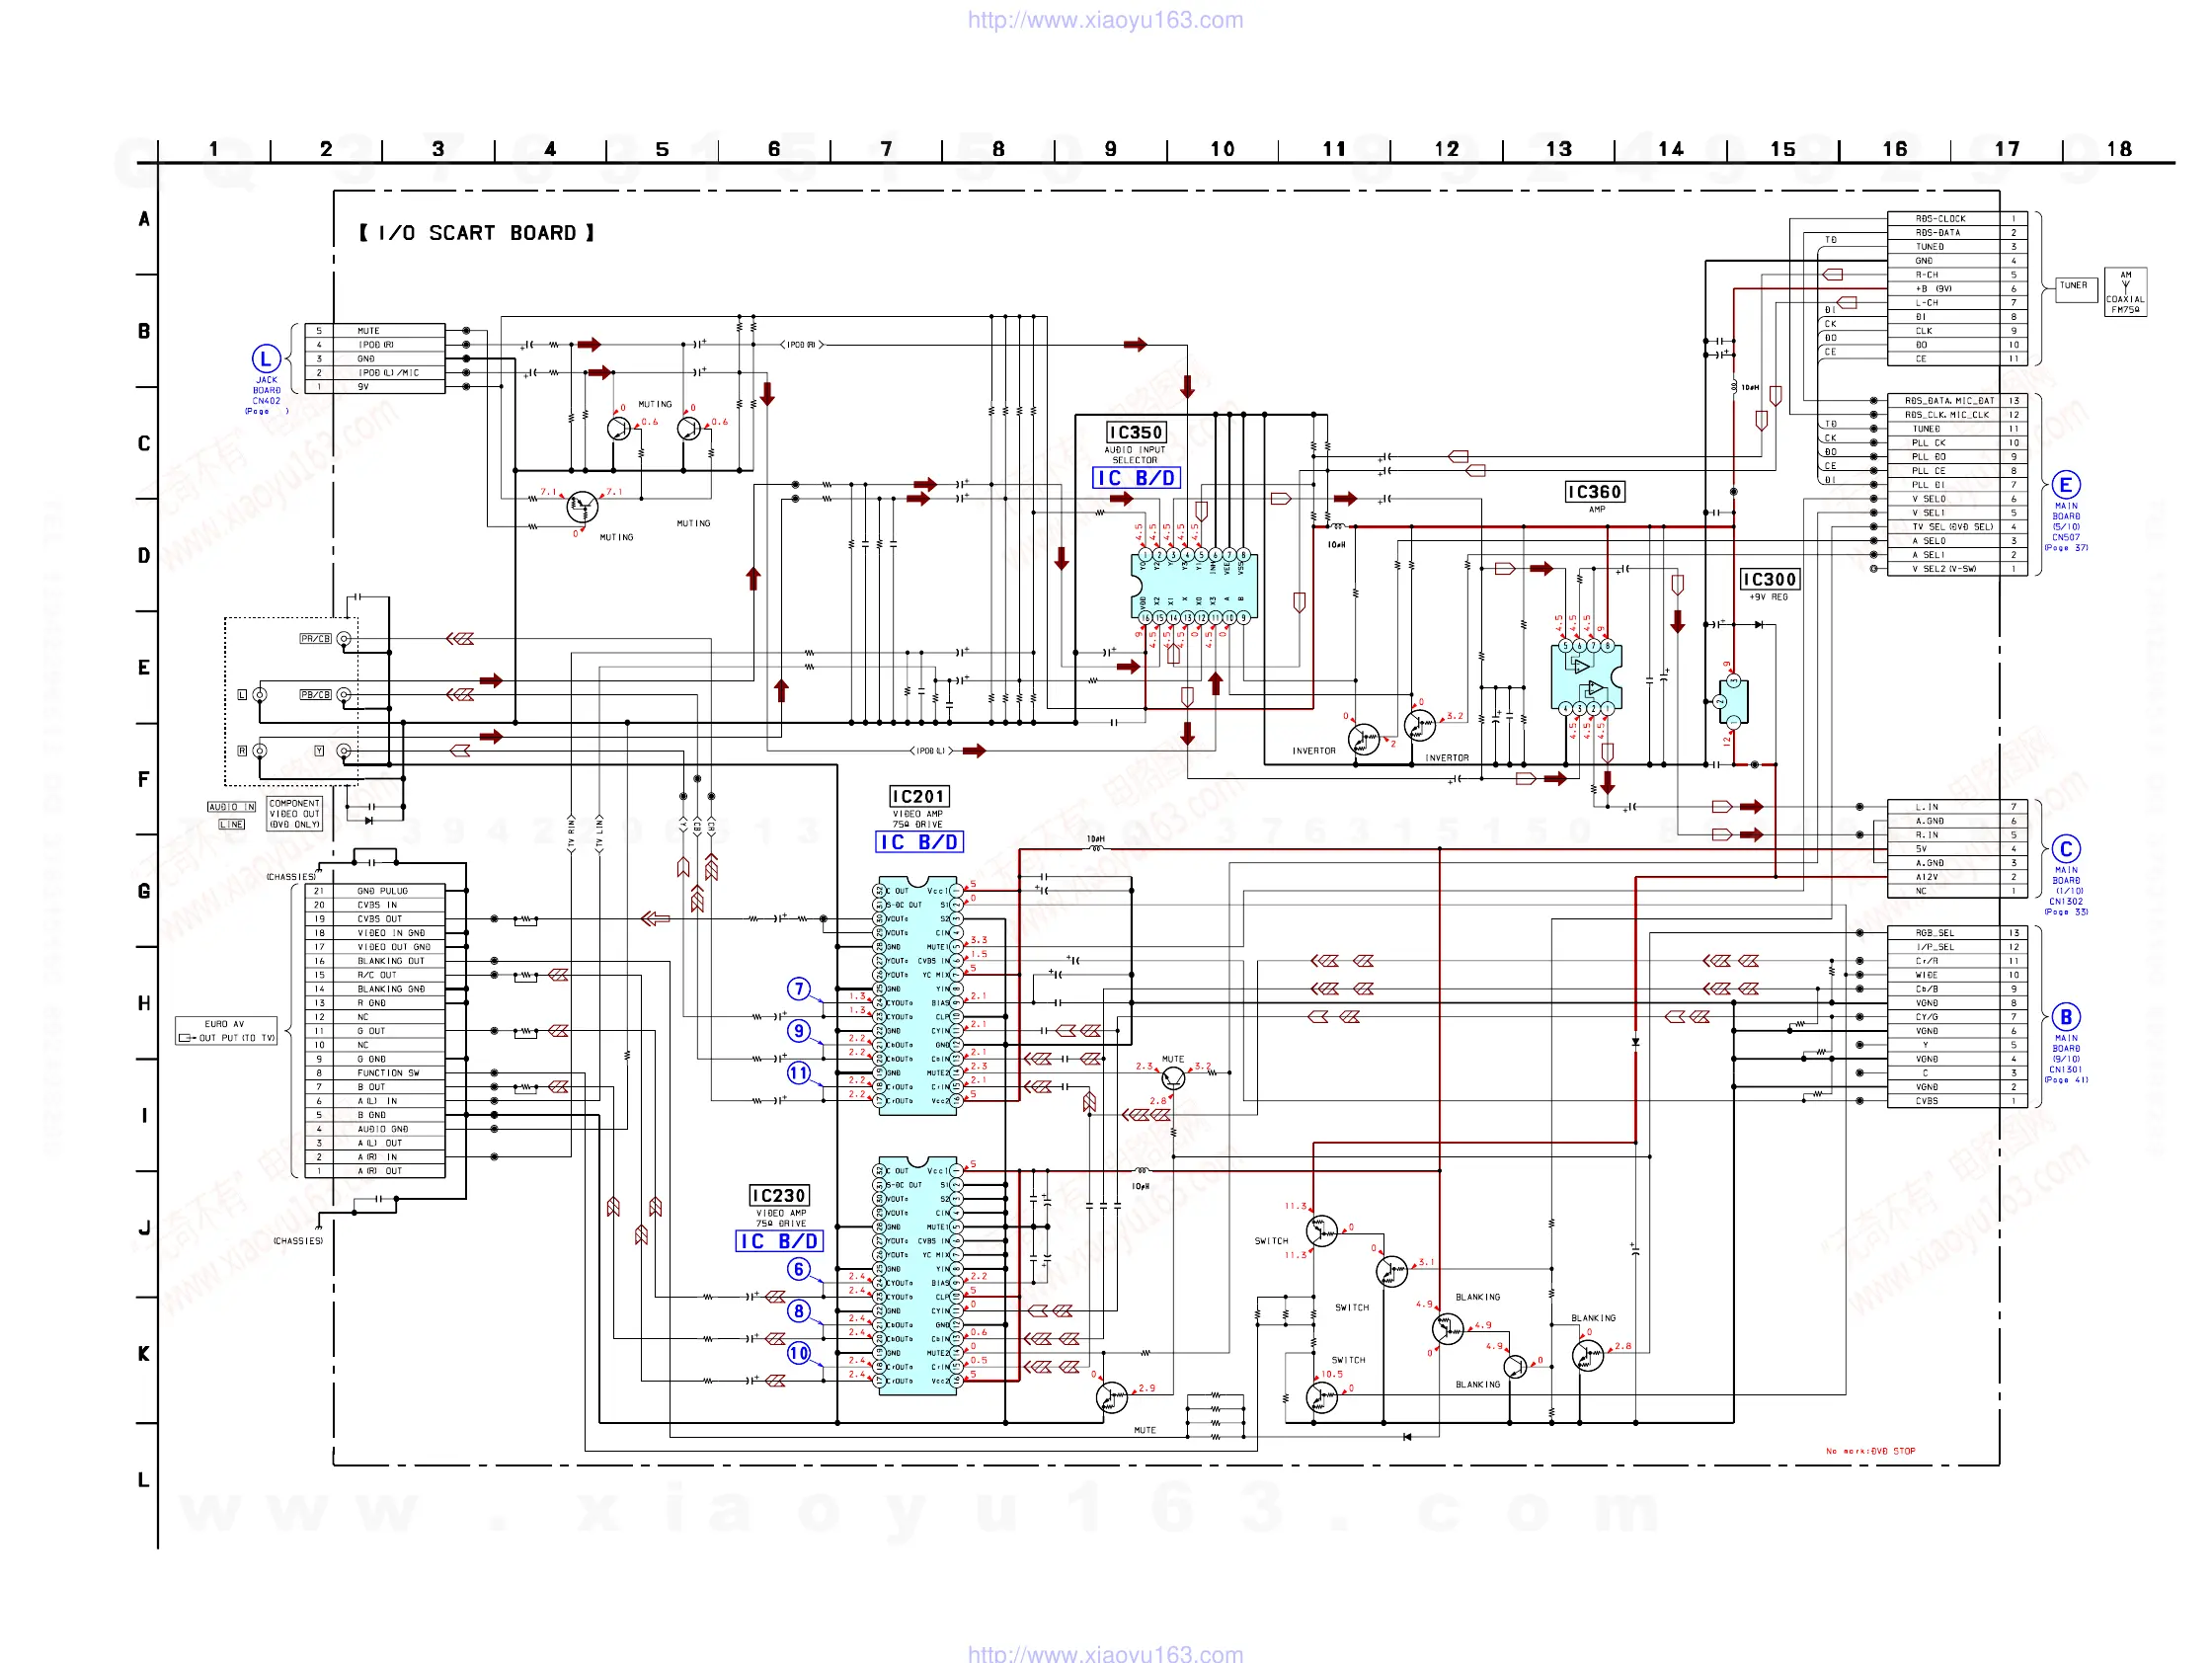Click the I/O SCART BOARD title
This screenshot has height=1663, width=2212.
[x=477, y=233]
